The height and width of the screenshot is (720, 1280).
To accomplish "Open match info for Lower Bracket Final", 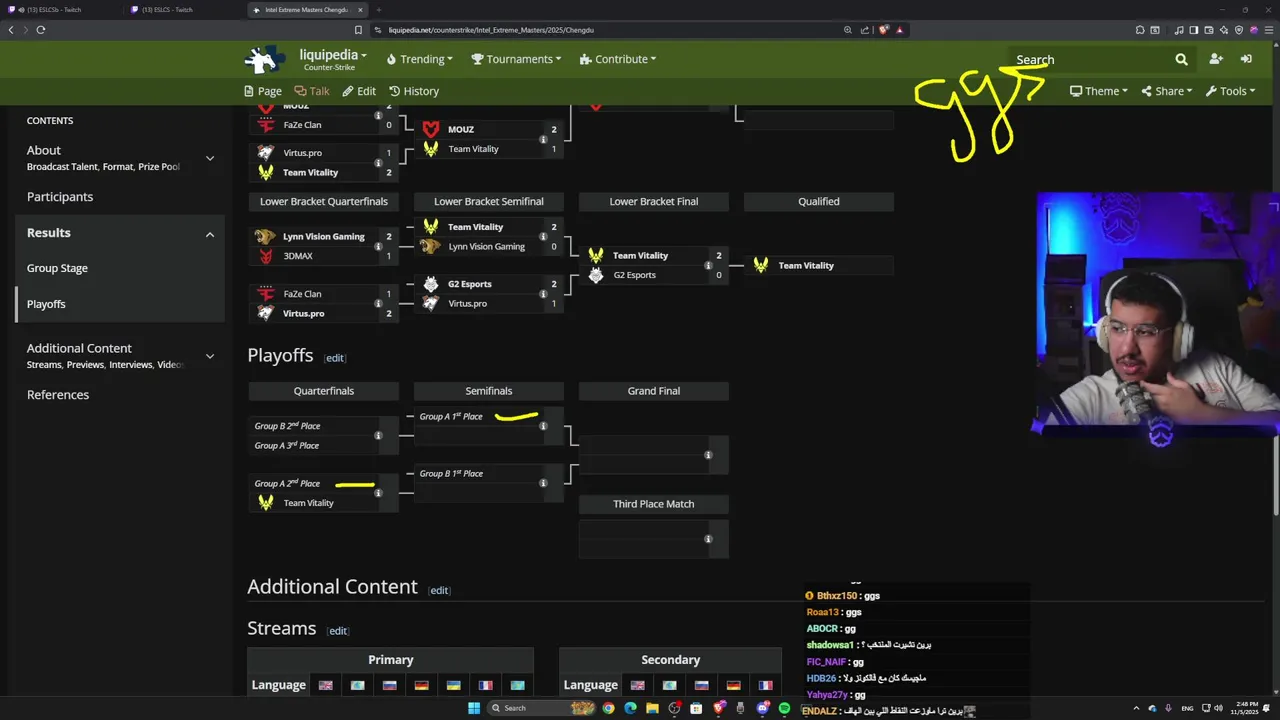I will pyautogui.click(x=708, y=265).
